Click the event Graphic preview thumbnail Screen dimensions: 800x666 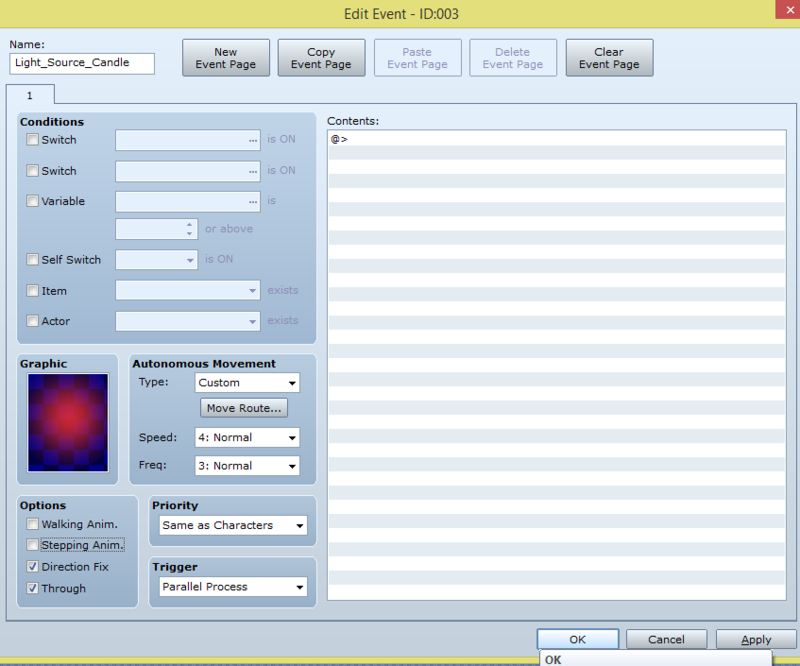(68, 422)
